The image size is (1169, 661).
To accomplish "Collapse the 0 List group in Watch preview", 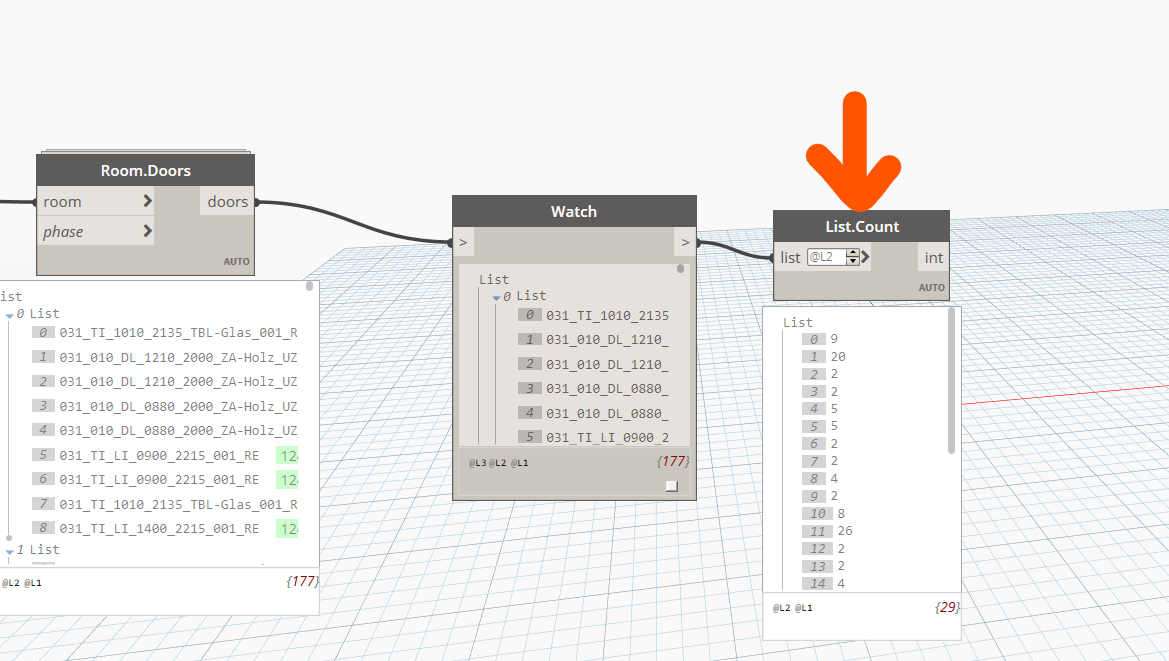I will (x=495, y=295).
